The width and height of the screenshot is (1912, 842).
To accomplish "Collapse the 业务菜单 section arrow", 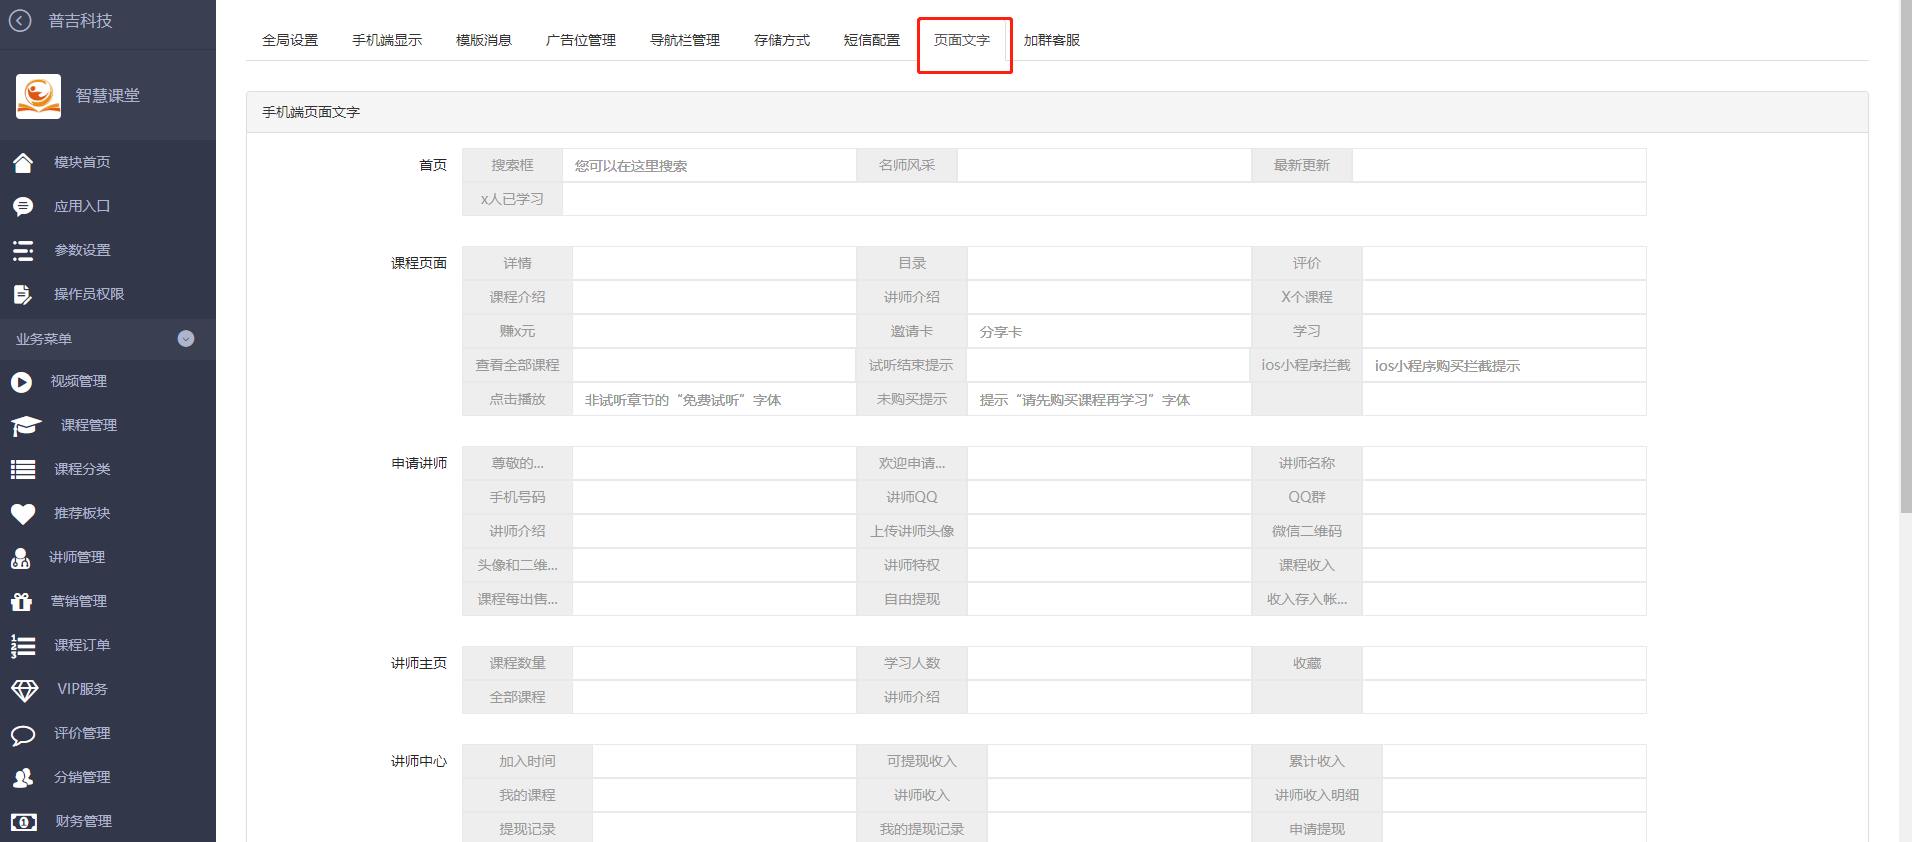I will pyautogui.click(x=186, y=339).
